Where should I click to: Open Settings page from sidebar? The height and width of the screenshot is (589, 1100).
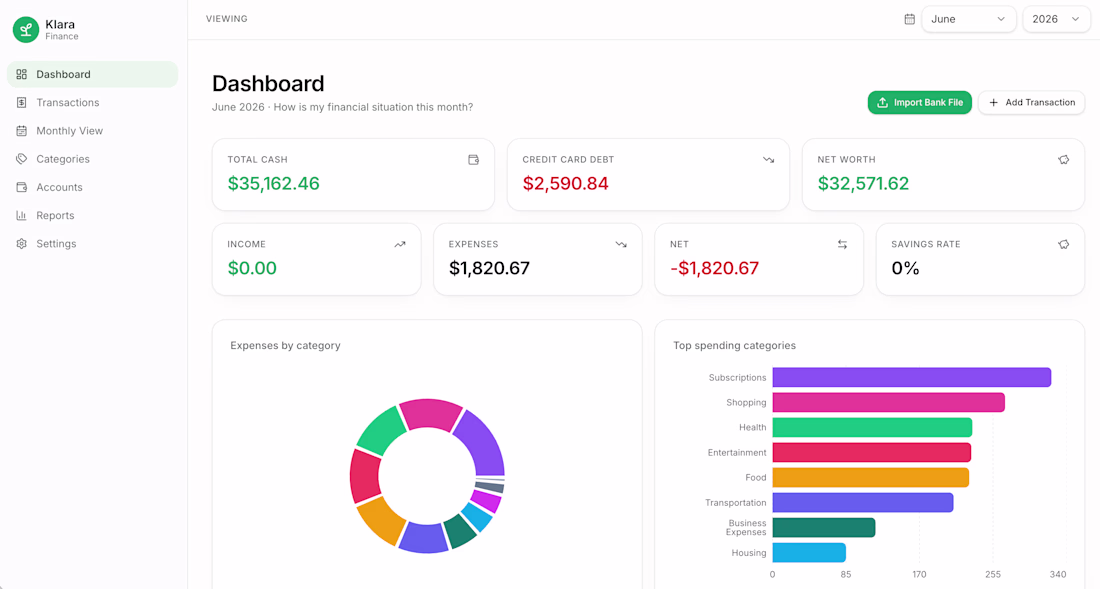[x=93, y=244]
